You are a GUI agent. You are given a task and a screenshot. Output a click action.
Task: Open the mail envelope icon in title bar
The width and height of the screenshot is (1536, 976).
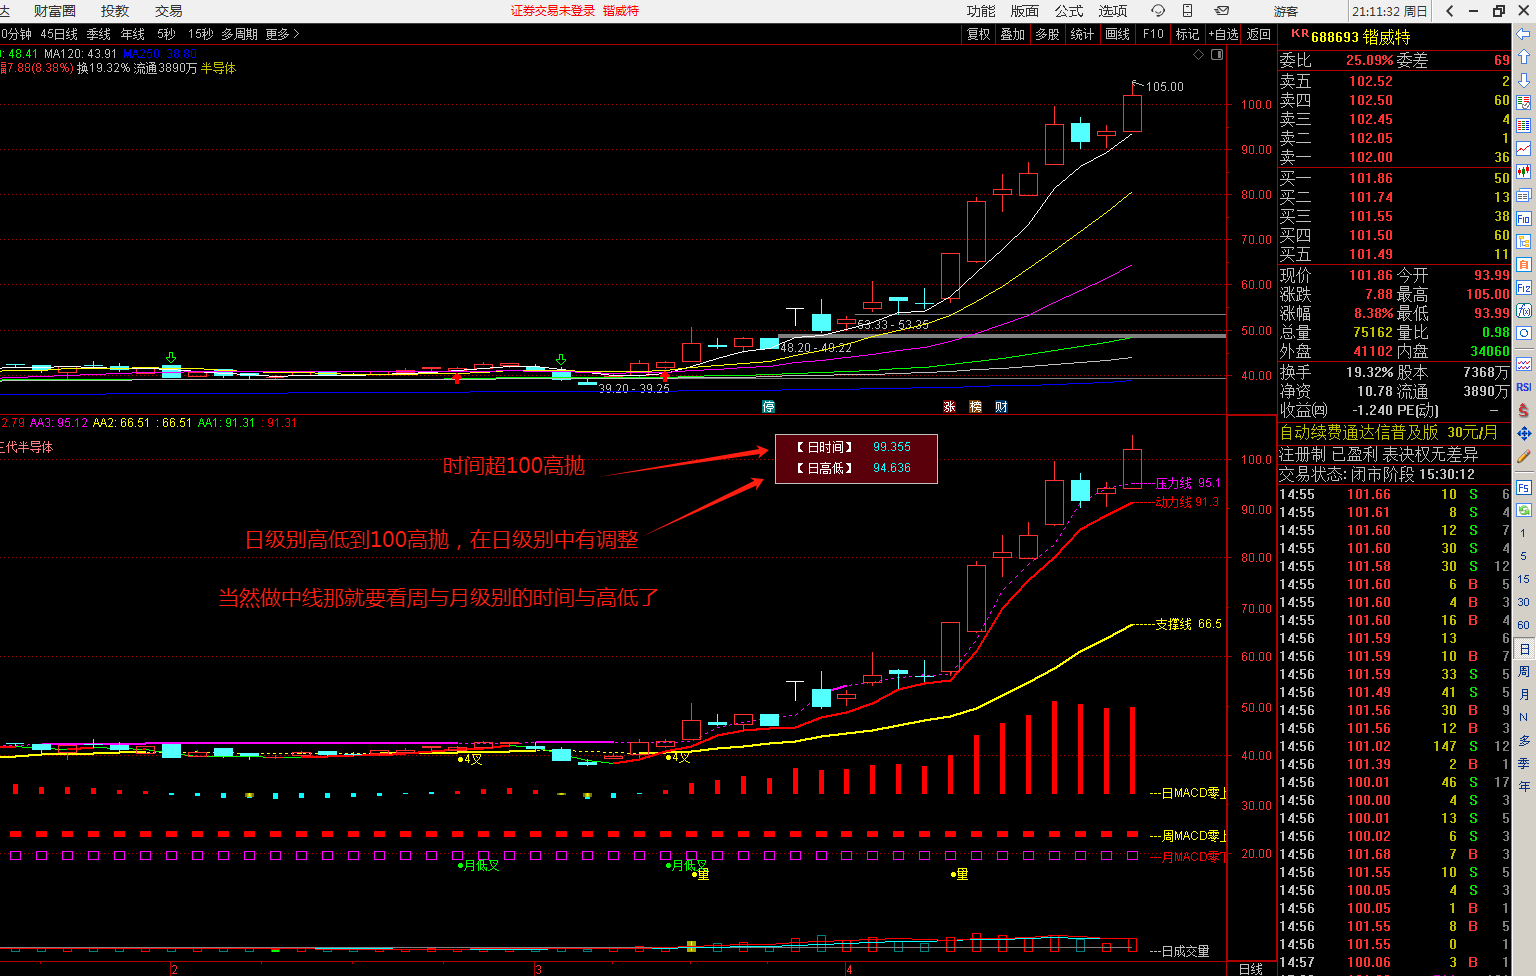point(1221,11)
